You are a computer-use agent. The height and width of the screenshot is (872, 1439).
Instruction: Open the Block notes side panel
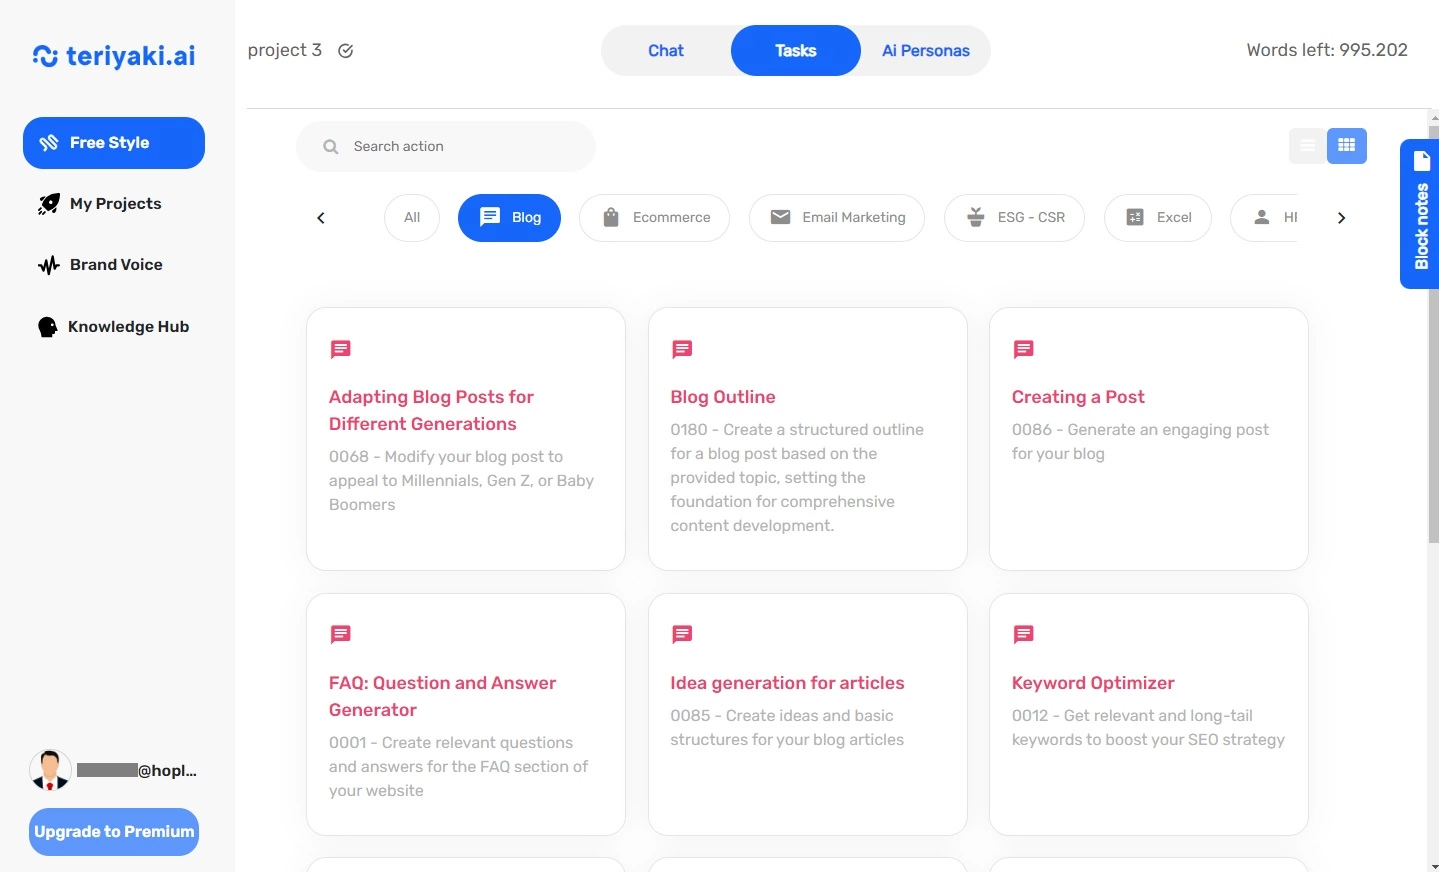(1420, 214)
